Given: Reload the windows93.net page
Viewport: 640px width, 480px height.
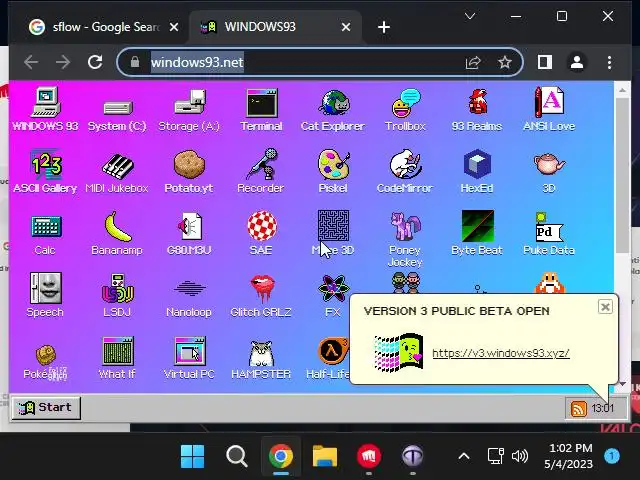Looking at the screenshot, I should (95, 62).
